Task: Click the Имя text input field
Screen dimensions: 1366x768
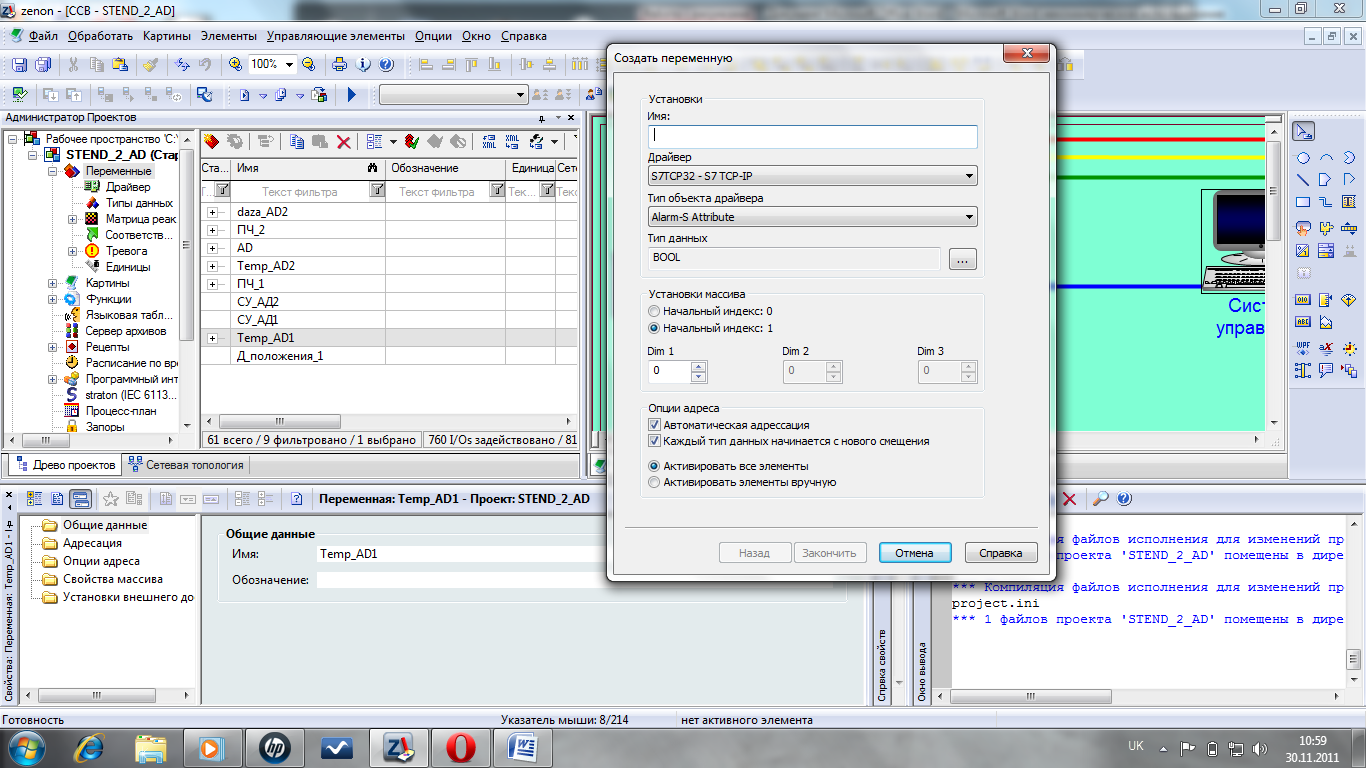Action: 812,136
